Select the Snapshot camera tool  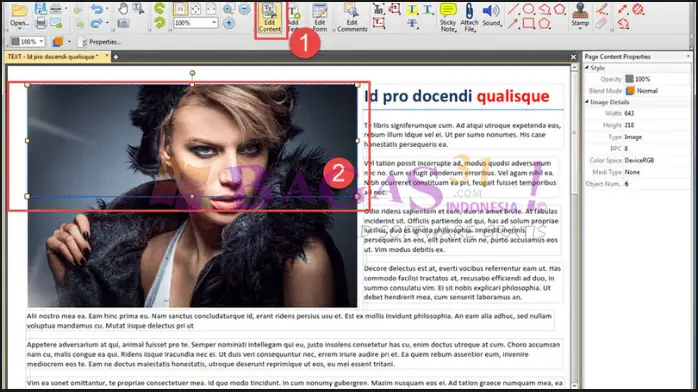tap(123, 23)
